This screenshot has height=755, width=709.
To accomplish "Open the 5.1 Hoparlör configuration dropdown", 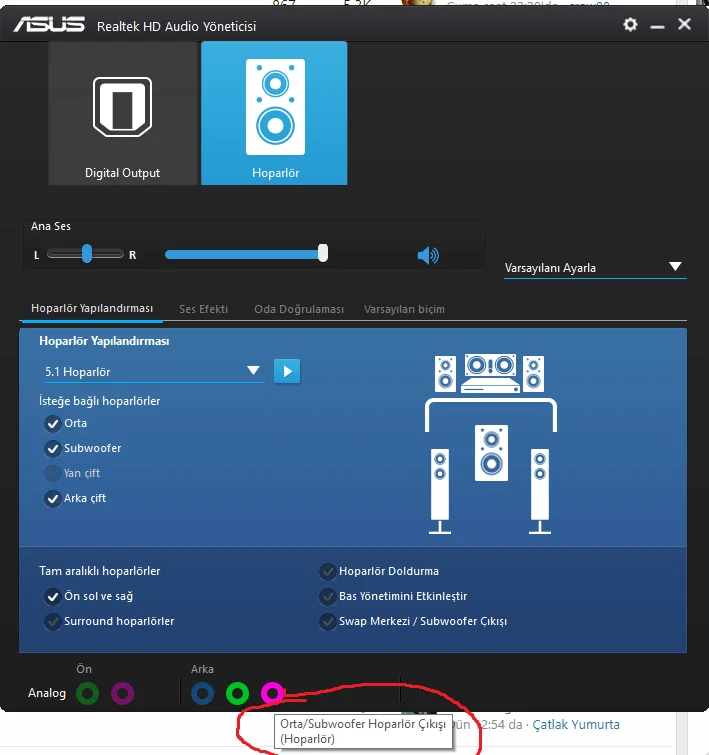I will pos(154,372).
